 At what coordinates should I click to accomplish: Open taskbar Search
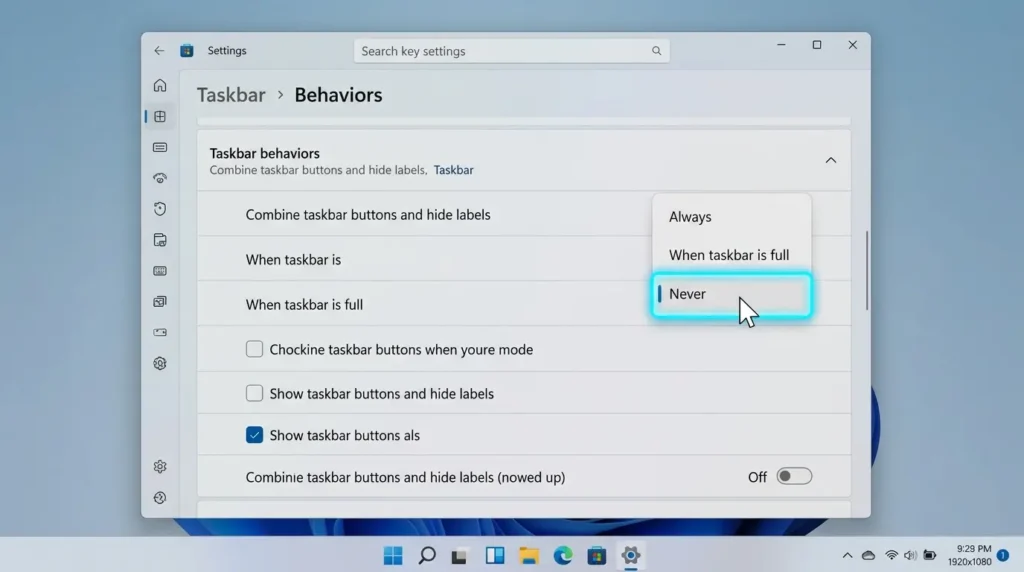[427, 556]
